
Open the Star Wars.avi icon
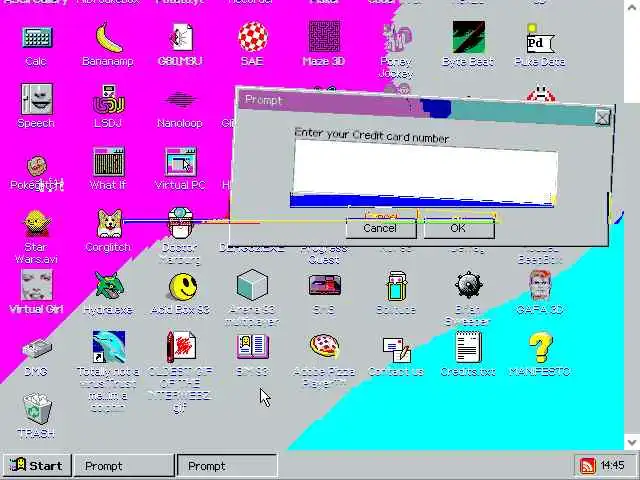click(37, 223)
